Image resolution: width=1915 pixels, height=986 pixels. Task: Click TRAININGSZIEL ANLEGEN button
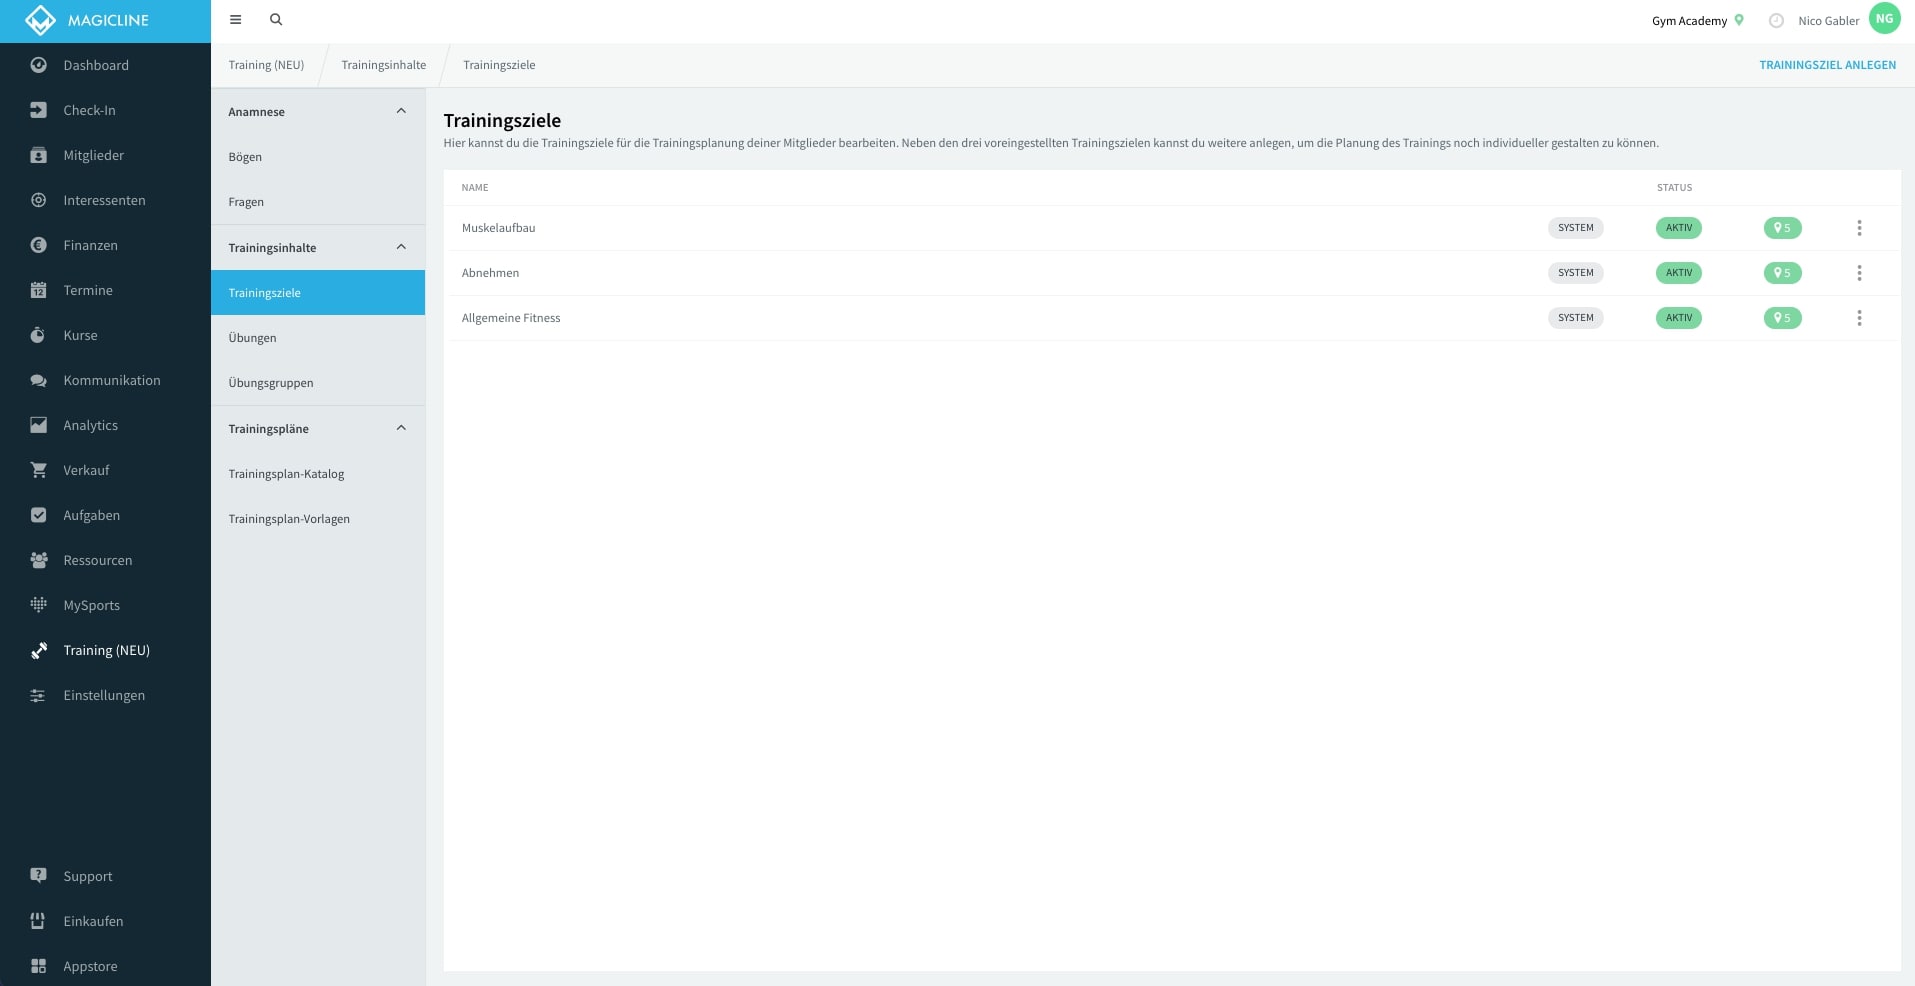[1827, 65]
